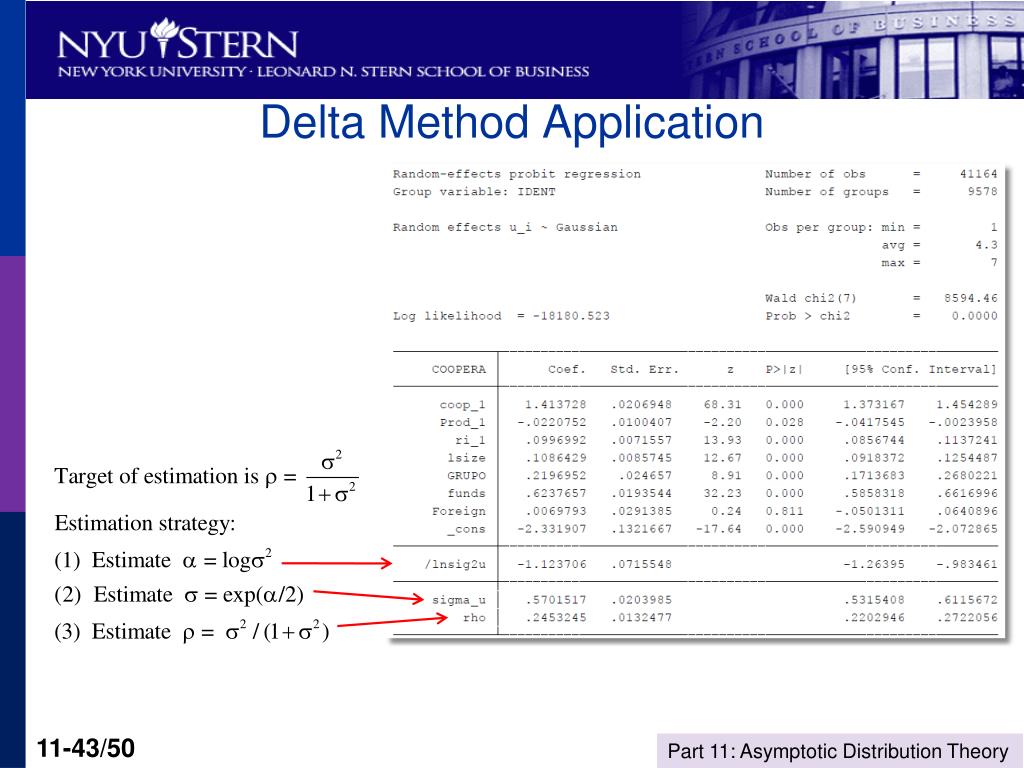Click coop_1 coefficient 1.413728
The width and height of the screenshot is (1024, 768).
point(555,405)
